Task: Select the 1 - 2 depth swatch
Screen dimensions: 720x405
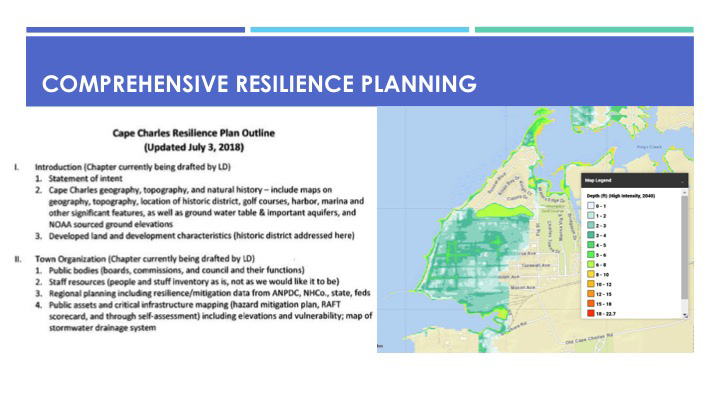Action: [591, 215]
